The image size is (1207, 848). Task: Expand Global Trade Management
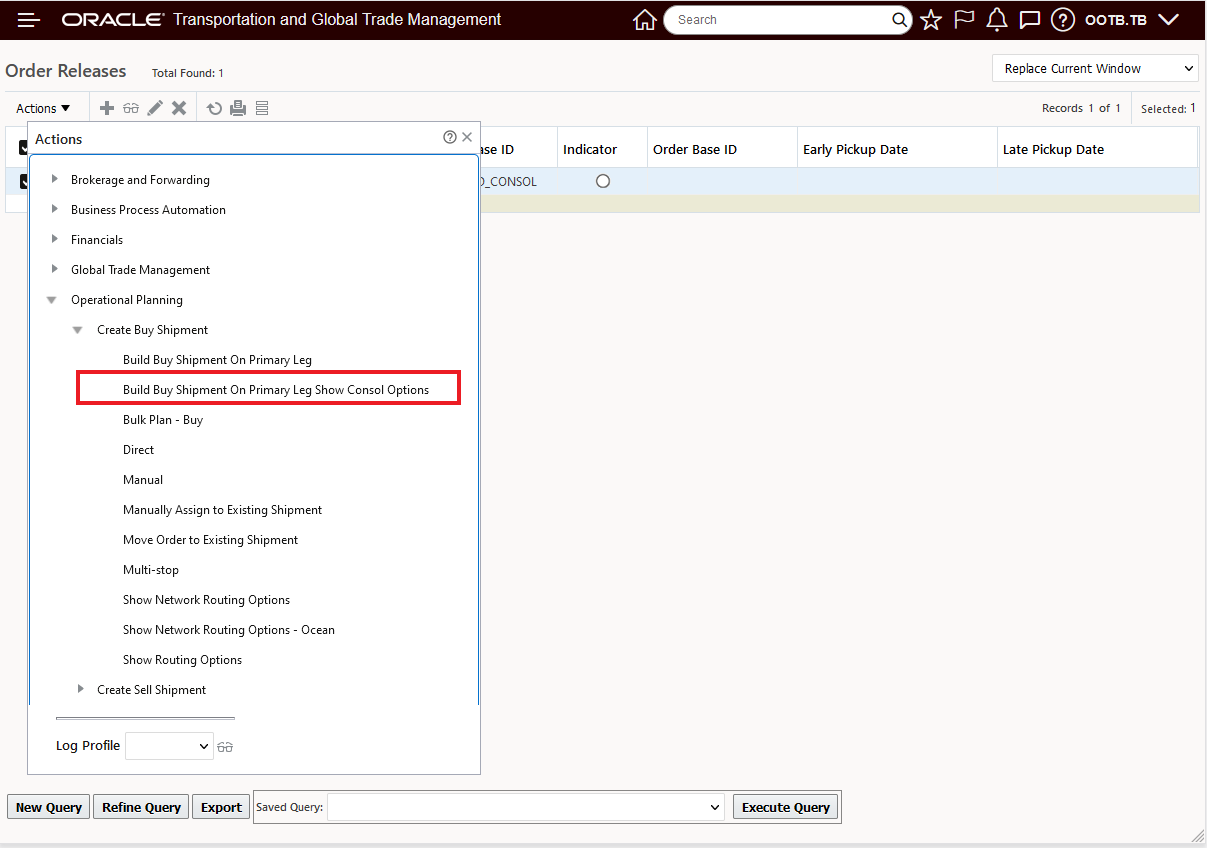(x=54, y=269)
